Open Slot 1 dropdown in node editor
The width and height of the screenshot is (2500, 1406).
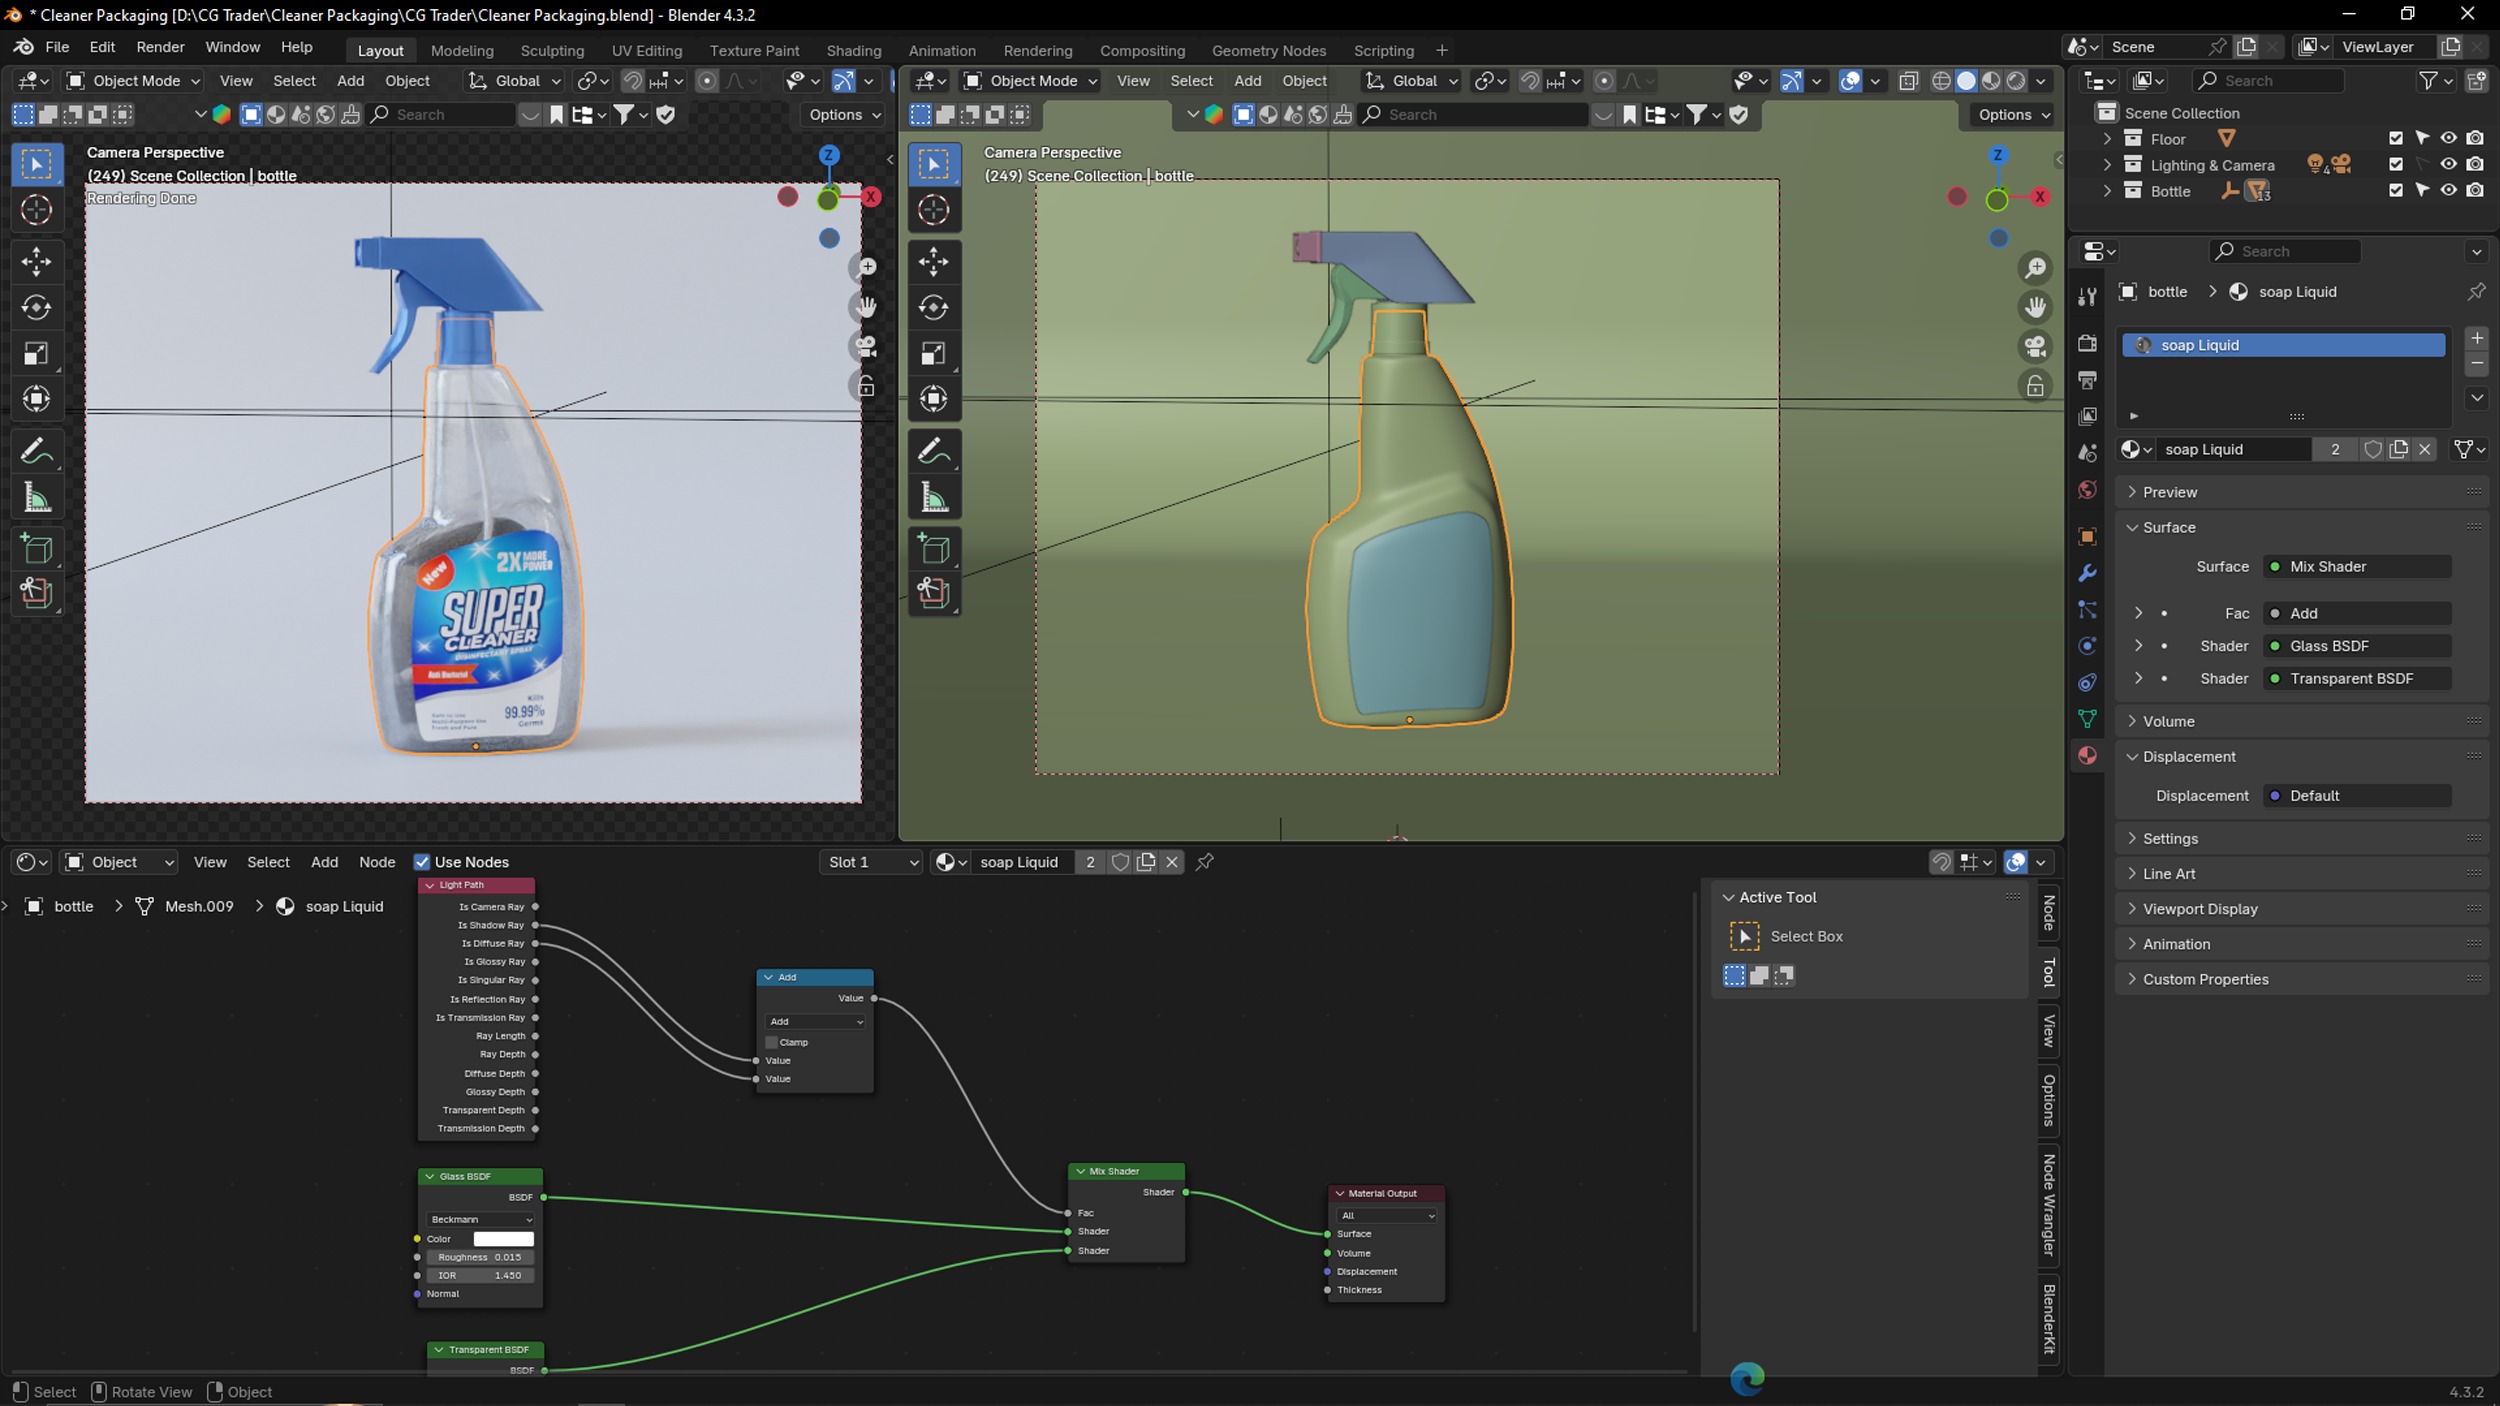pos(871,862)
